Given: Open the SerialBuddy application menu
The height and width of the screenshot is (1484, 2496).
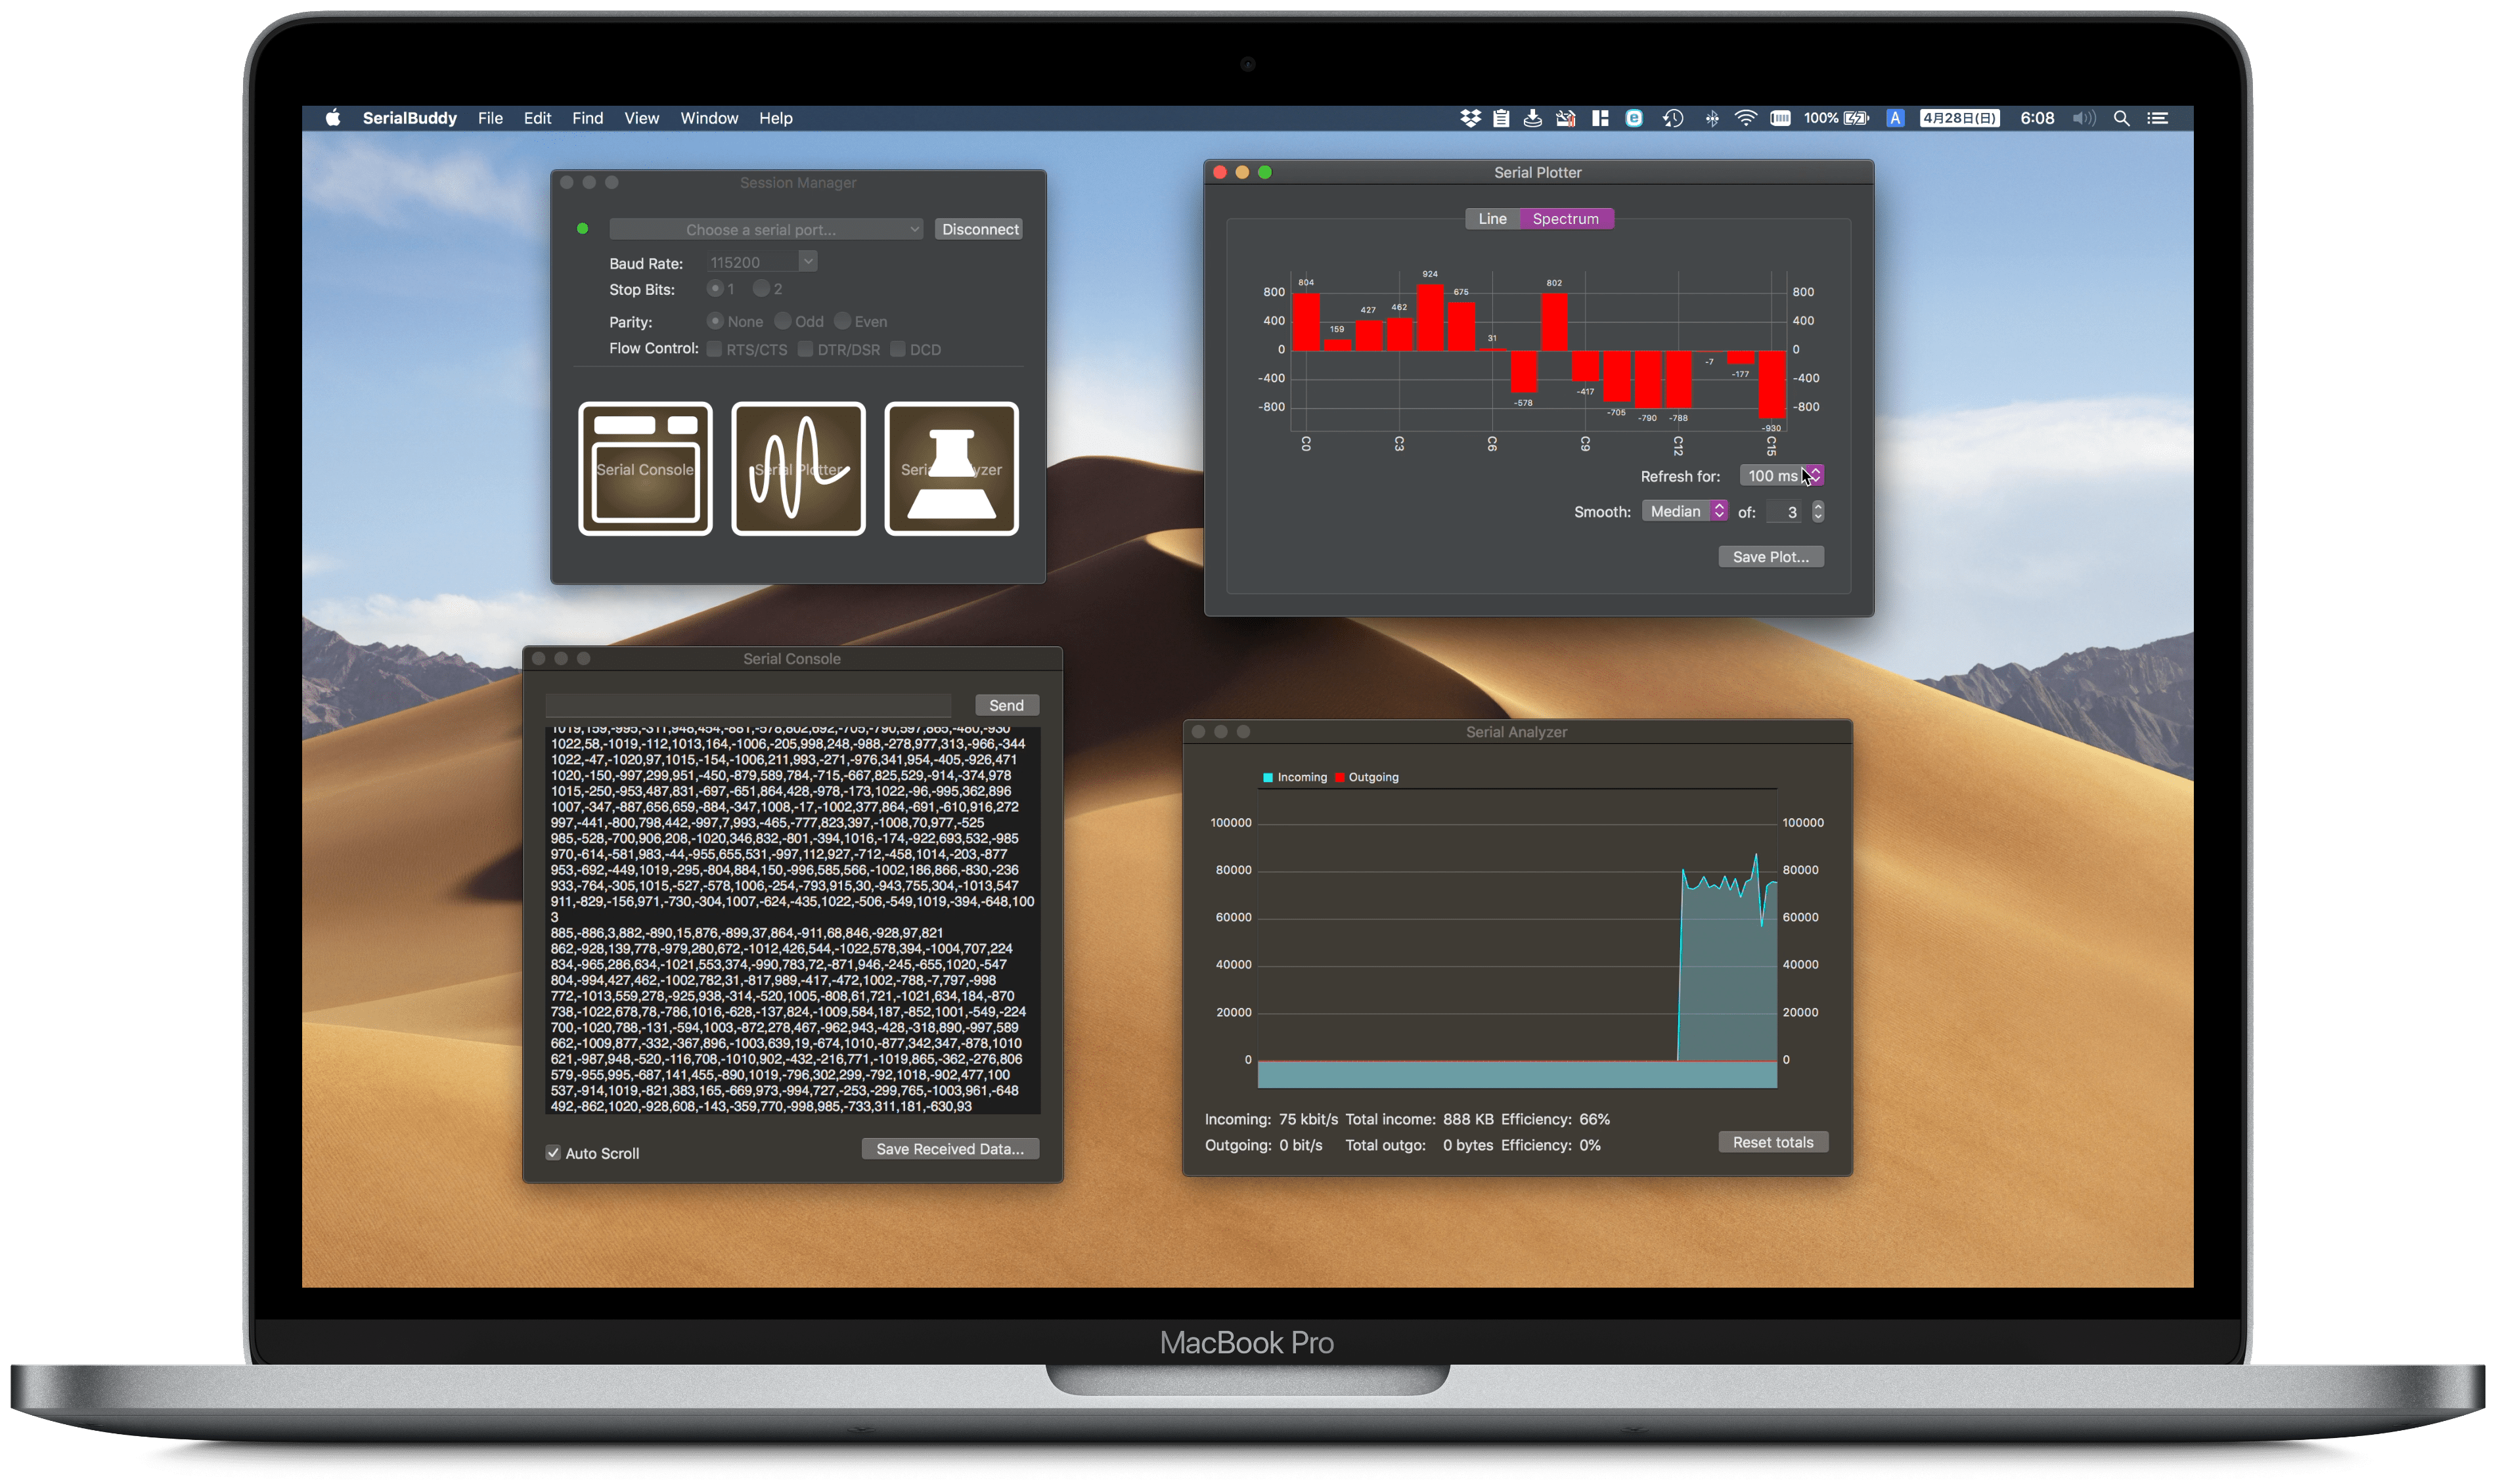Looking at the screenshot, I should (x=409, y=118).
